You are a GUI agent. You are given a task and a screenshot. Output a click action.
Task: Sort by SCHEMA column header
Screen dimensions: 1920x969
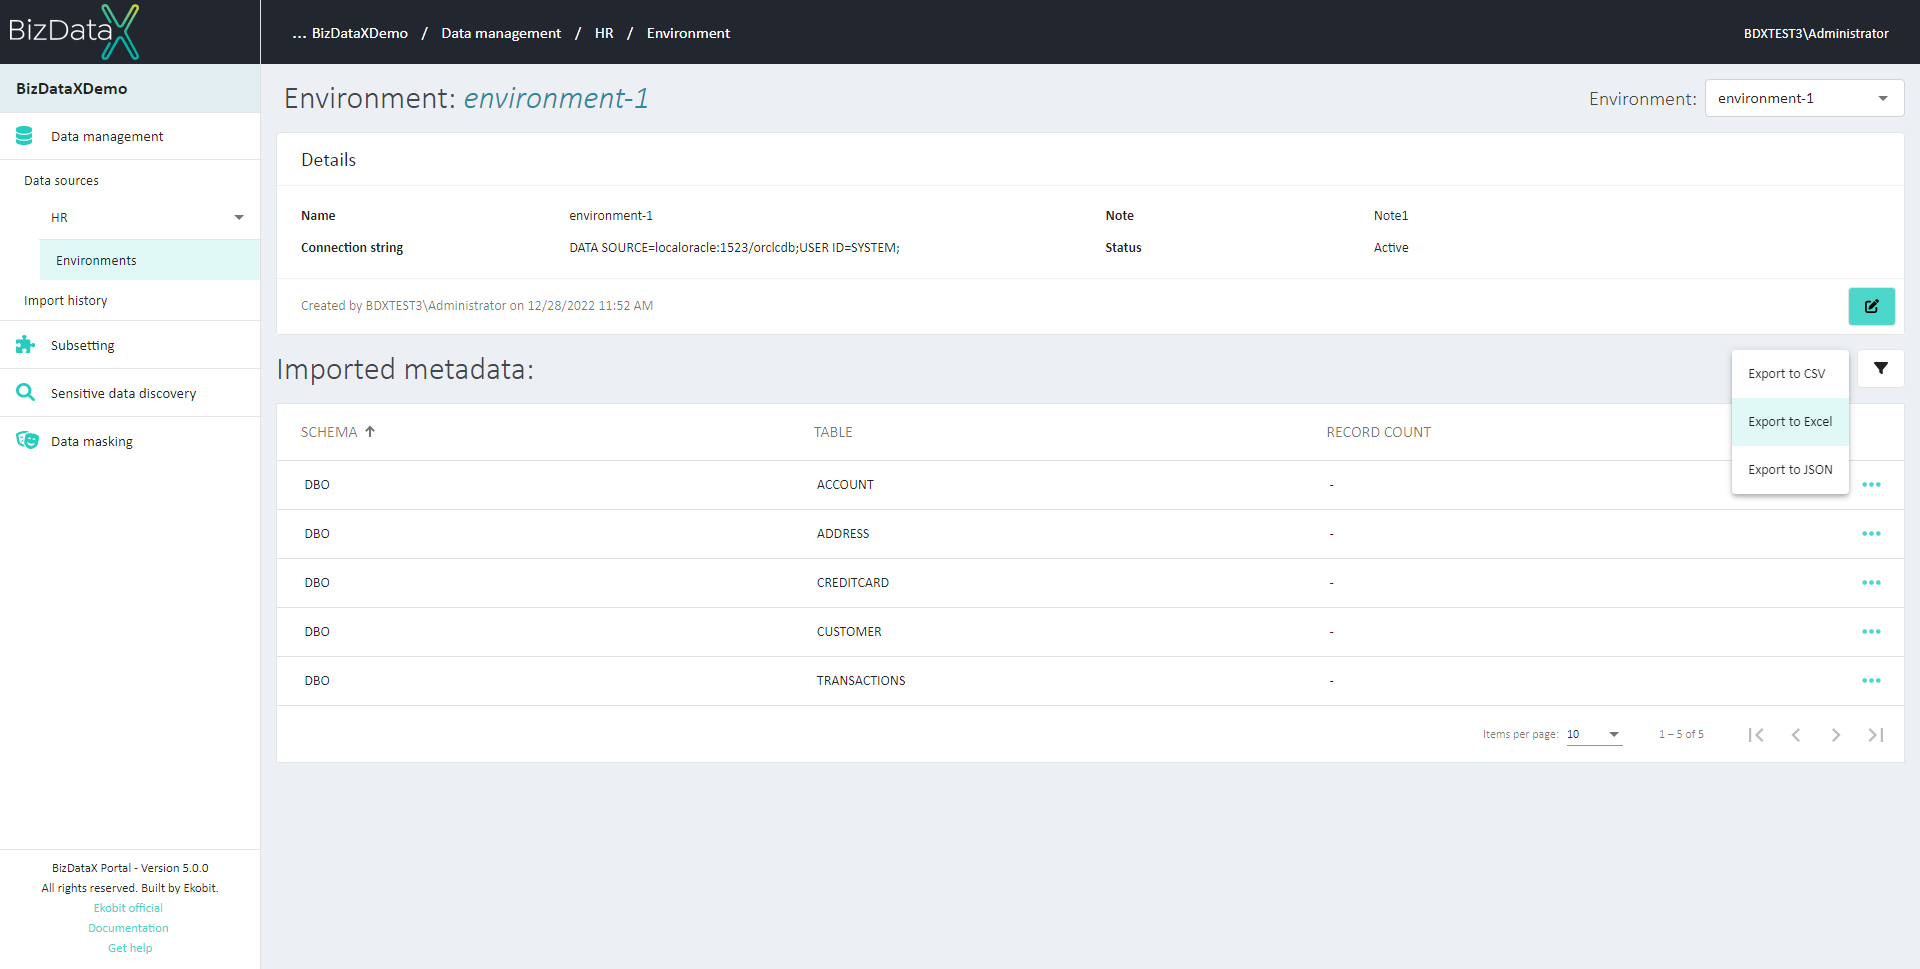[329, 432]
